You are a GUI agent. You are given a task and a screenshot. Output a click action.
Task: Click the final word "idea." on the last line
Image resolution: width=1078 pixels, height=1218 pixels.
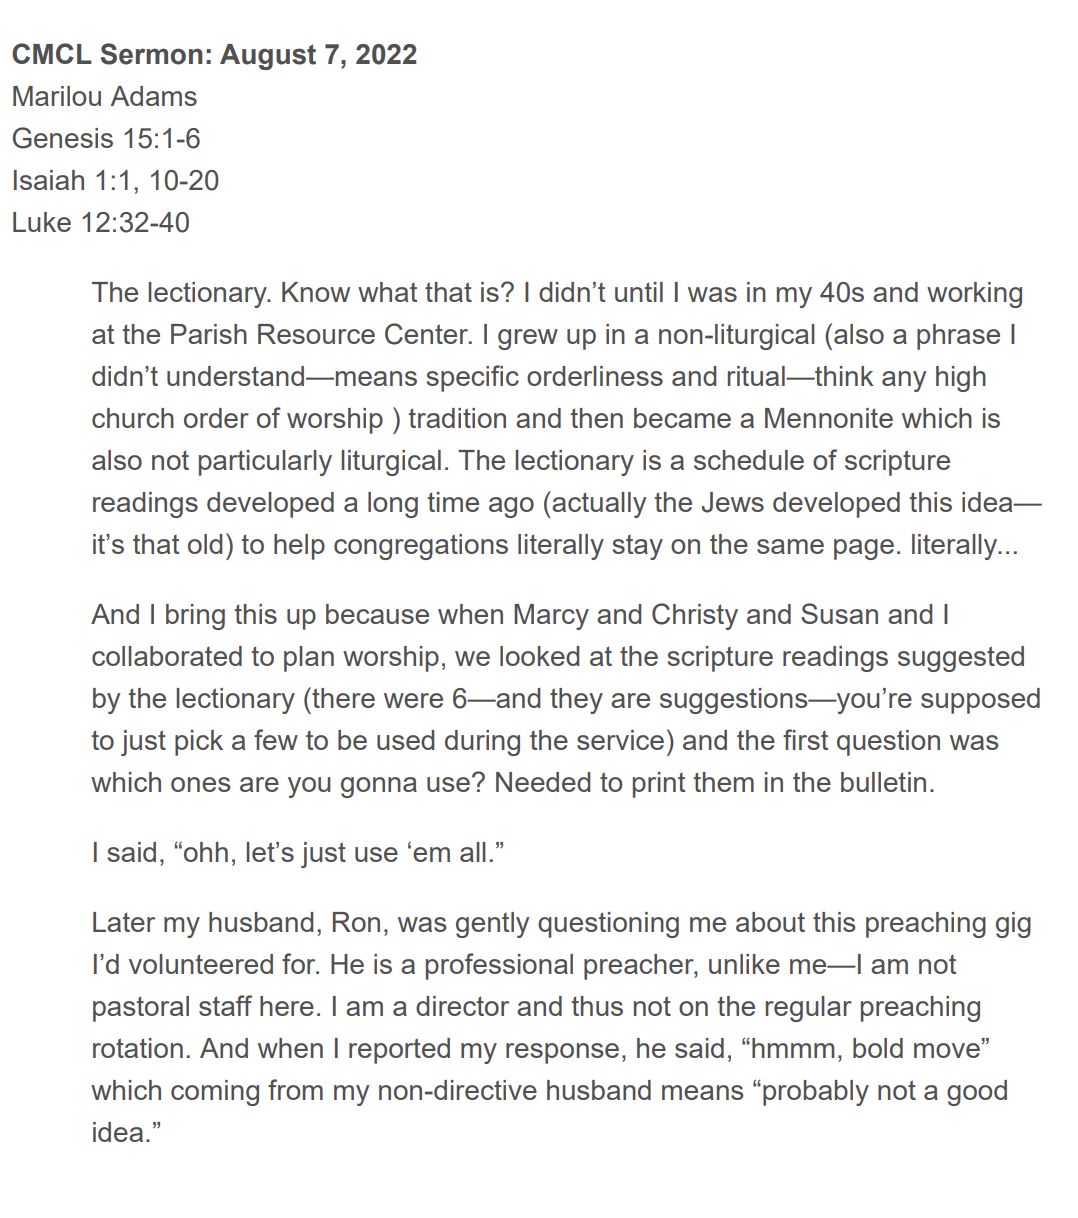point(126,1133)
